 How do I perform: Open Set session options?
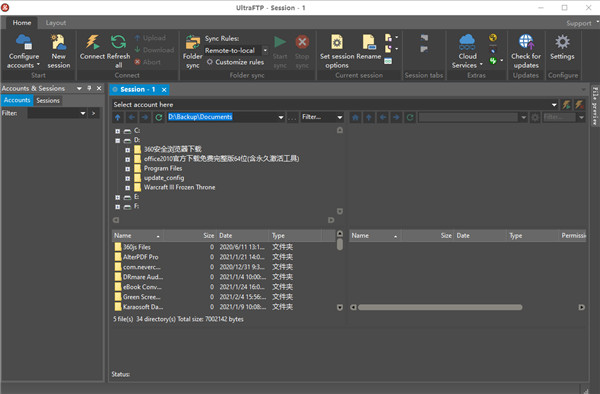(x=337, y=51)
